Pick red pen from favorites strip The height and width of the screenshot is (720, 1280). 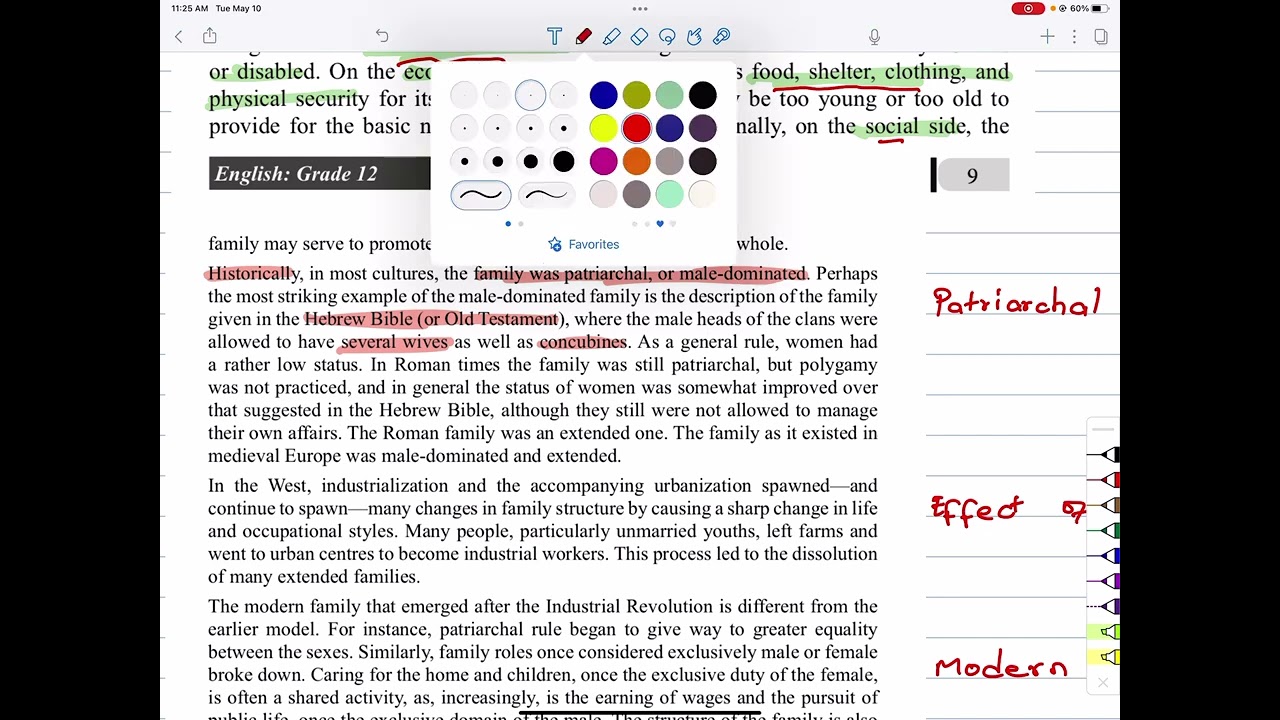[1104, 480]
